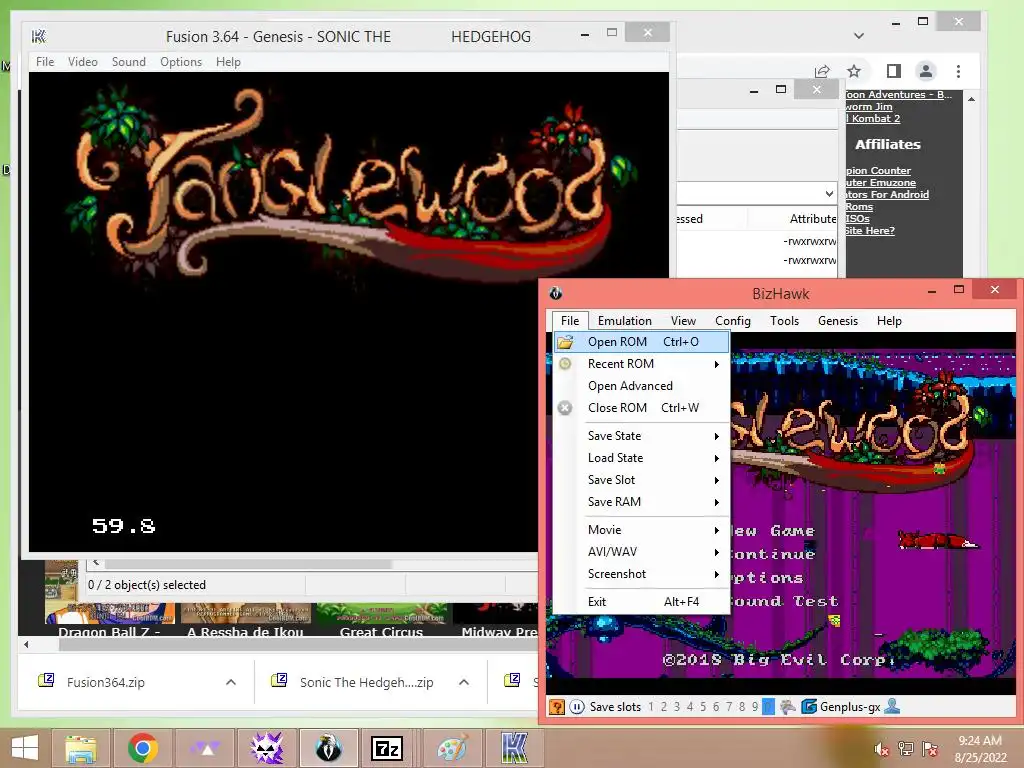Click BizHawk key-priority status bar icon
Screen dimensions: 1024x768
(x=788, y=707)
